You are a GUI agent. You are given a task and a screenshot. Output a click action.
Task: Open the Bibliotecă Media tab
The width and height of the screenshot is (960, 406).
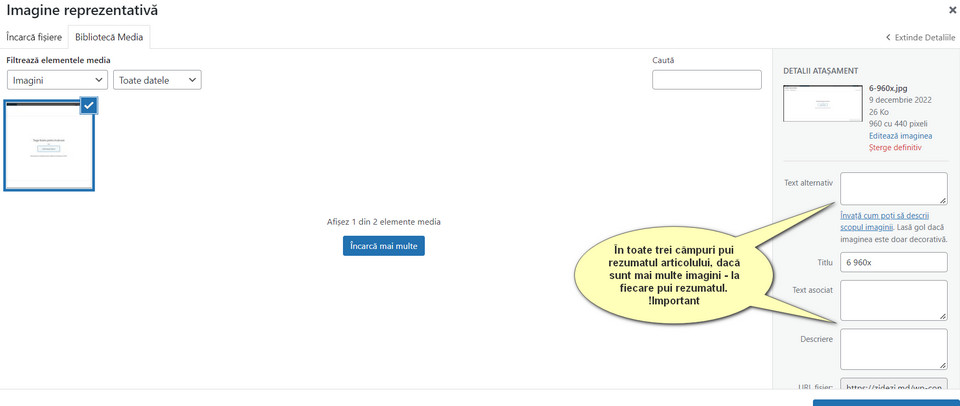(109, 37)
